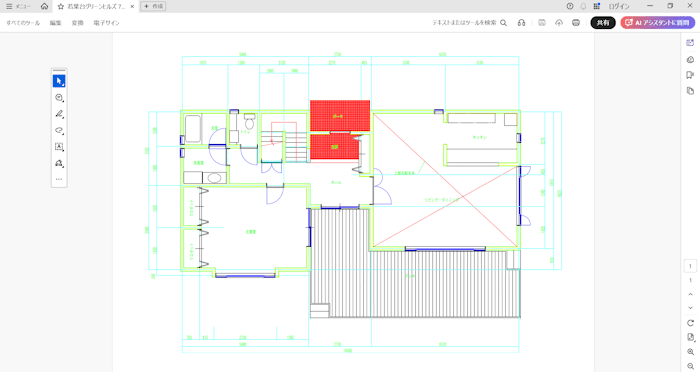700x372 pixels.
Task: Click the AI アシスタント button
Action: (x=658, y=23)
